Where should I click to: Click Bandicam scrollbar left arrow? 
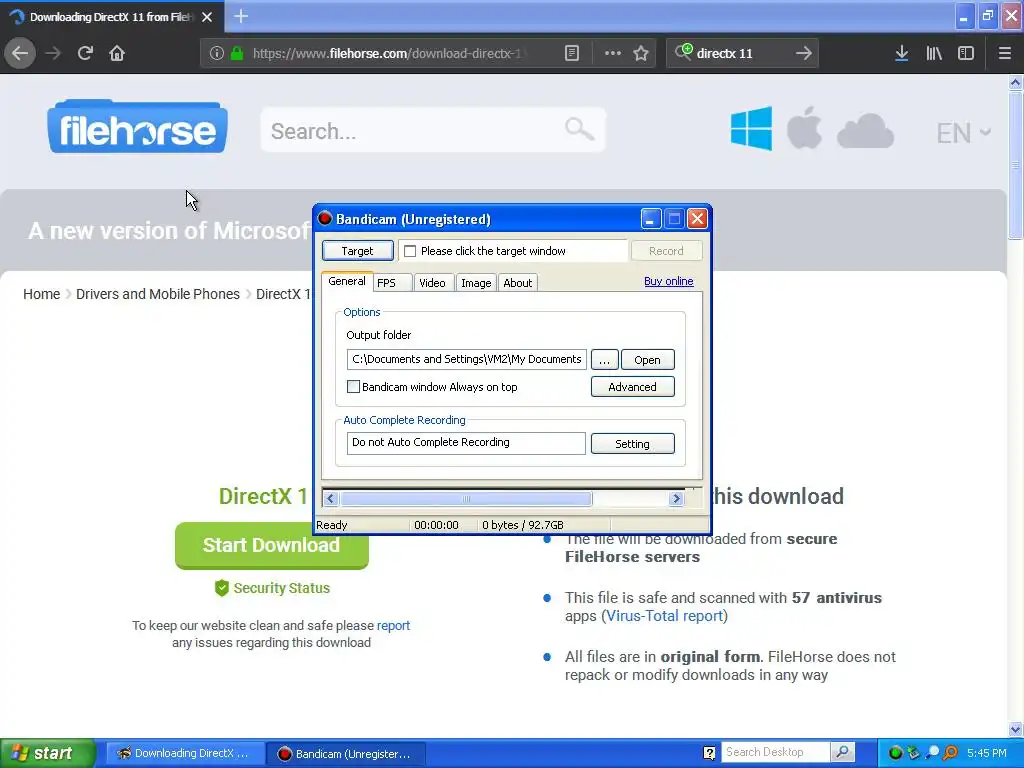330,499
